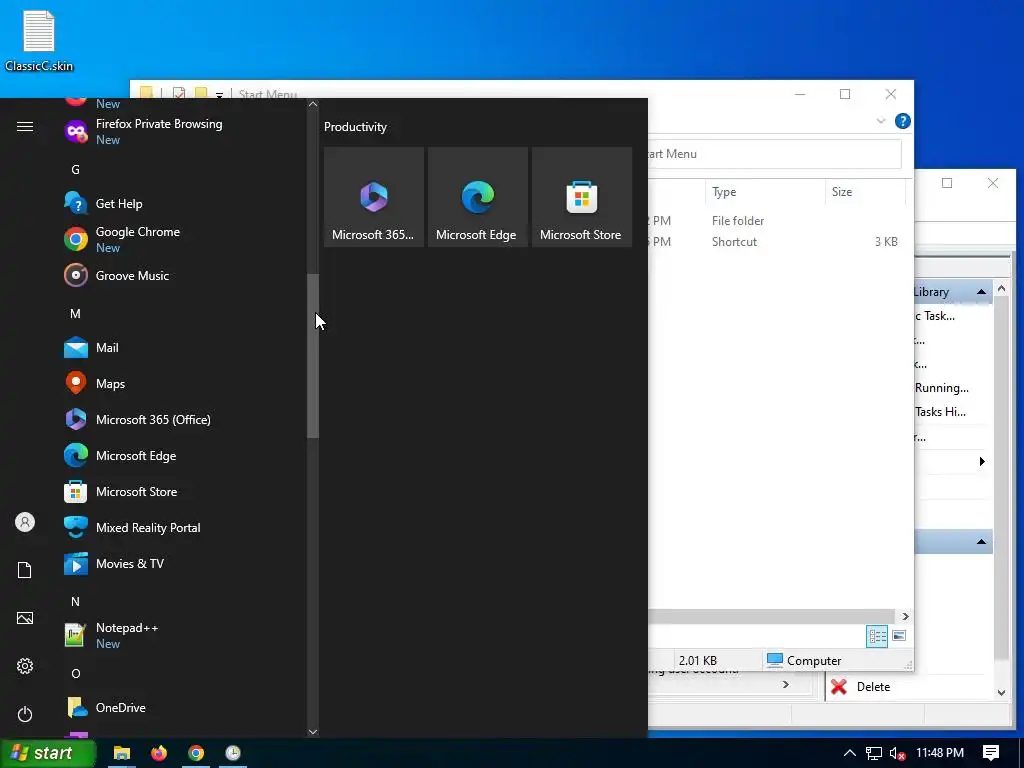Show hidden tray icons chevron
This screenshot has width=1024, height=768.
pyautogui.click(x=850, y=753)
